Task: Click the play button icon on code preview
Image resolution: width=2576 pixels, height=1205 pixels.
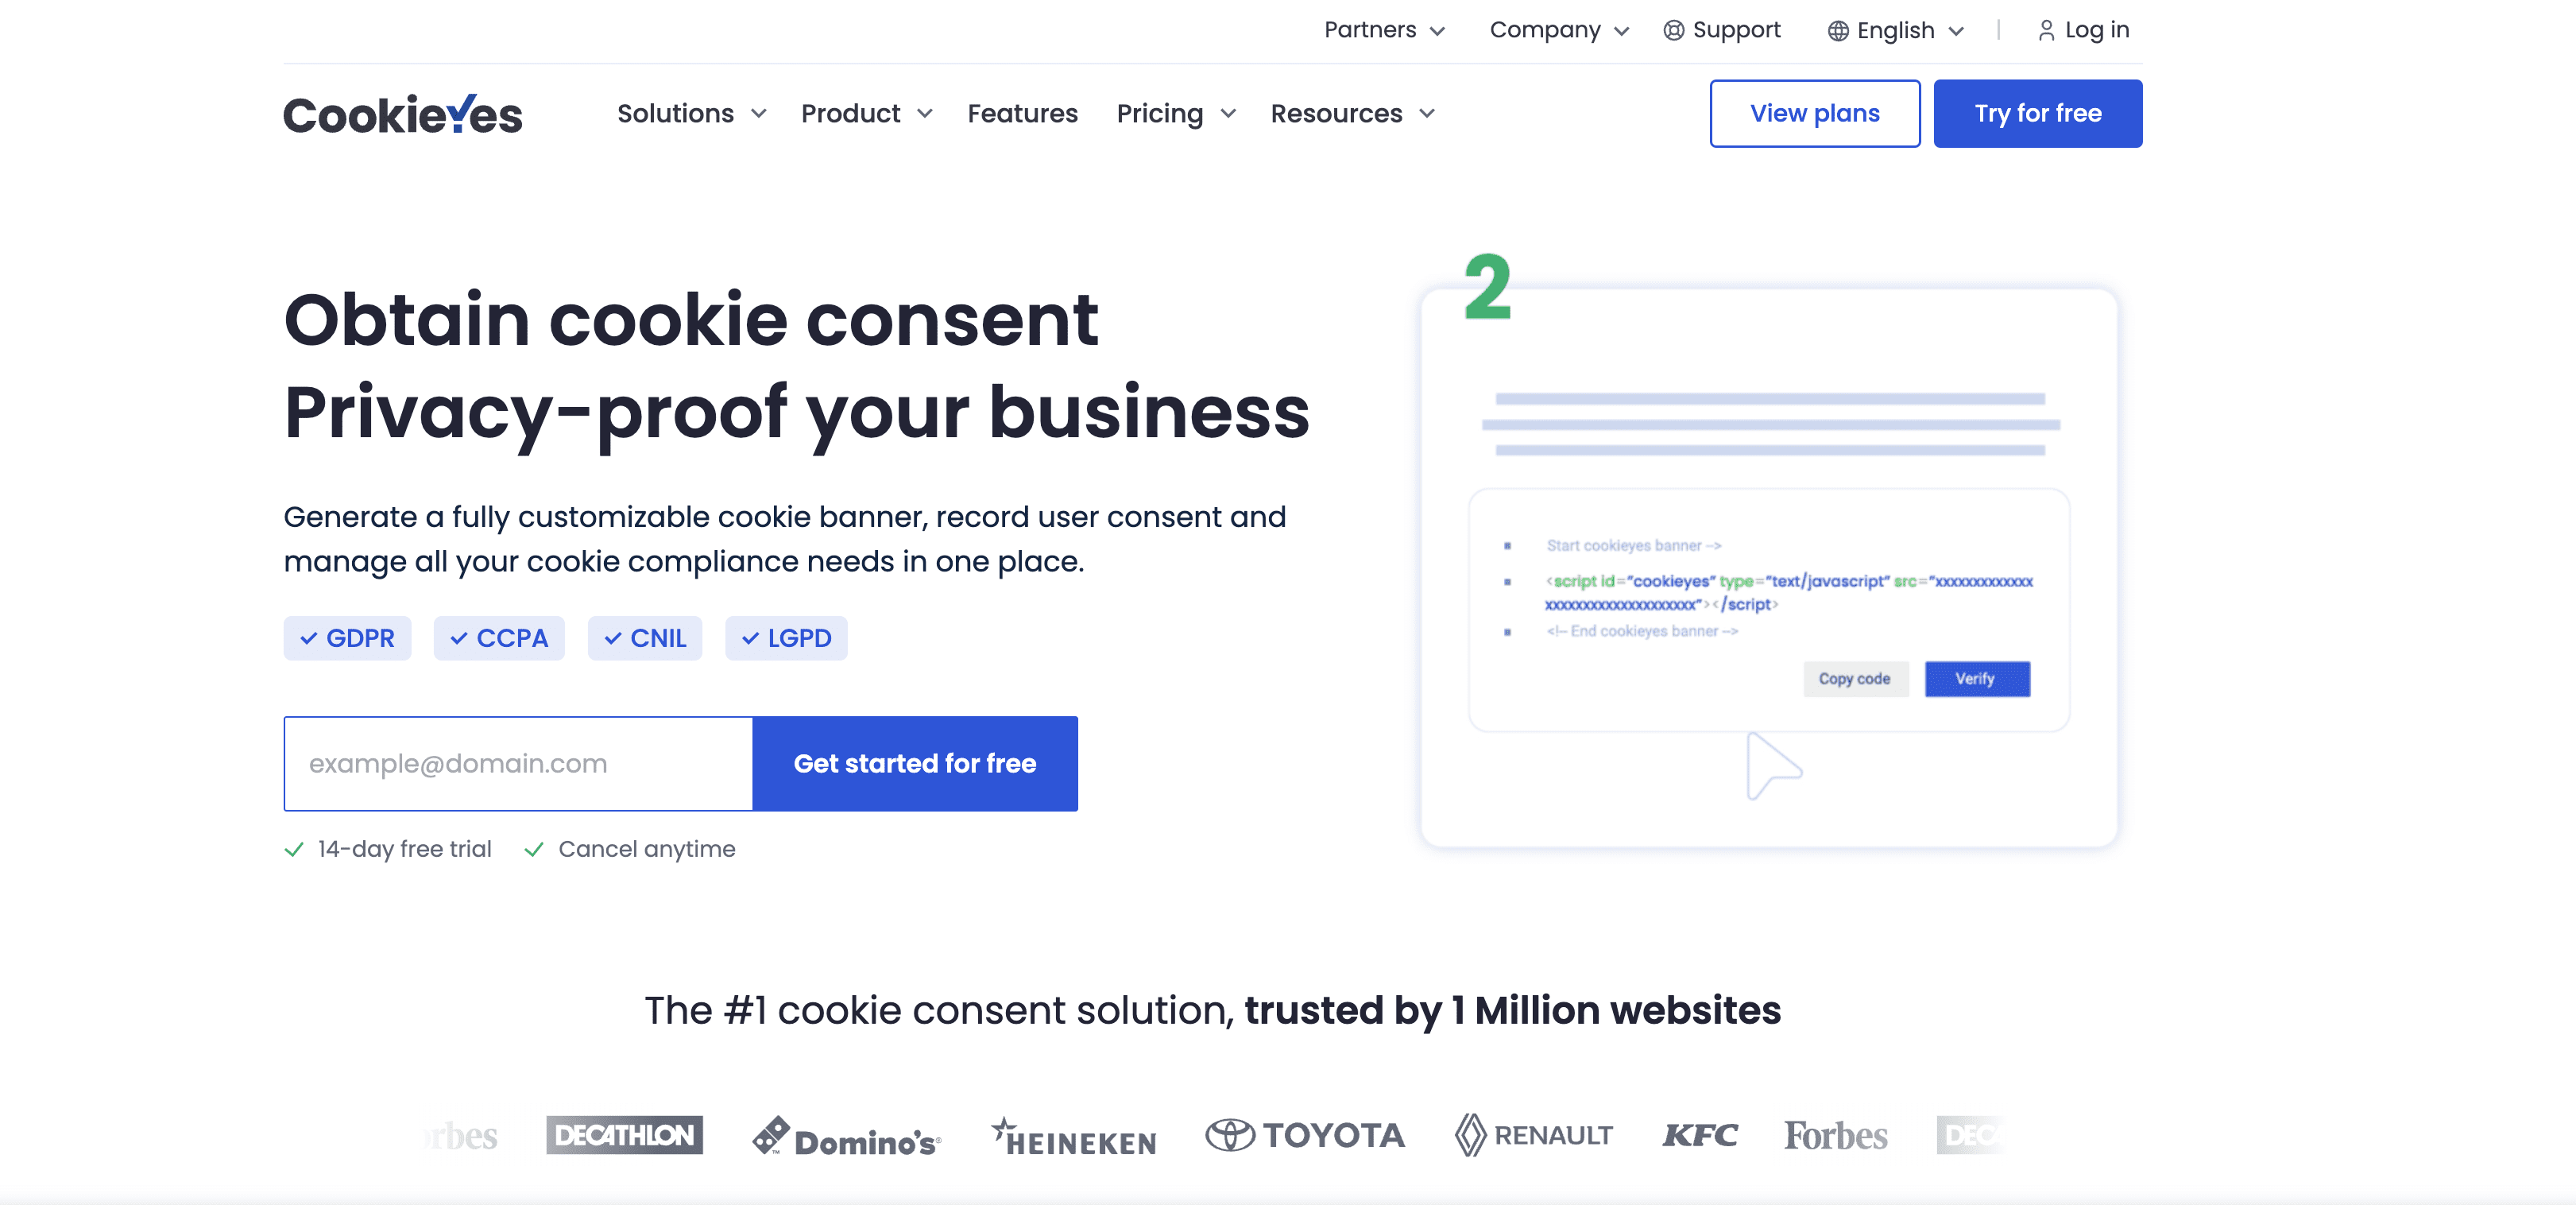Action: [1771, 765]
